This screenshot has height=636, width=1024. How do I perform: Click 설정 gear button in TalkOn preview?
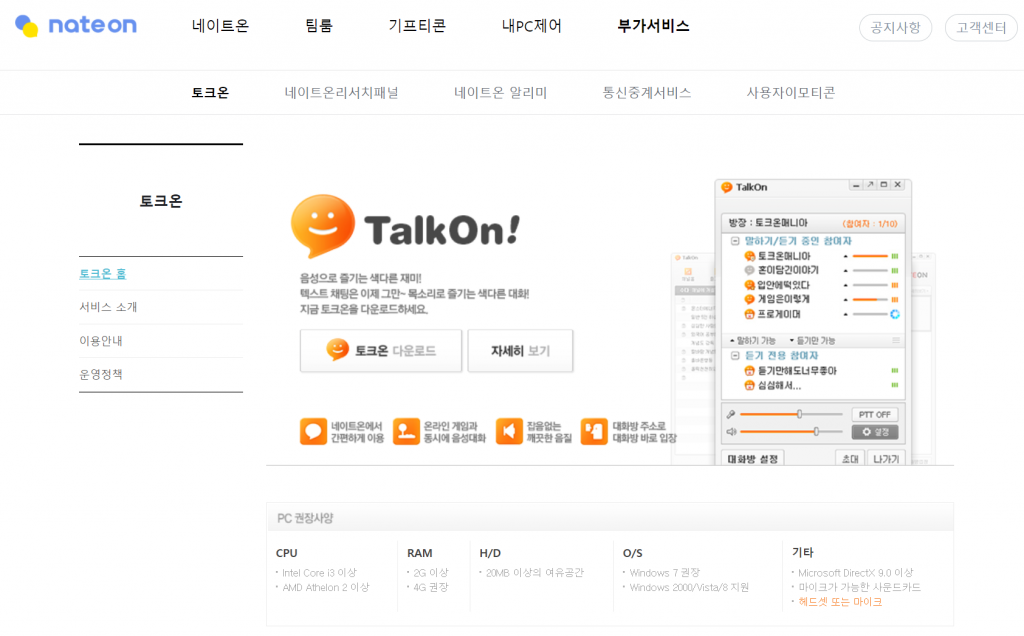point(874,432)
